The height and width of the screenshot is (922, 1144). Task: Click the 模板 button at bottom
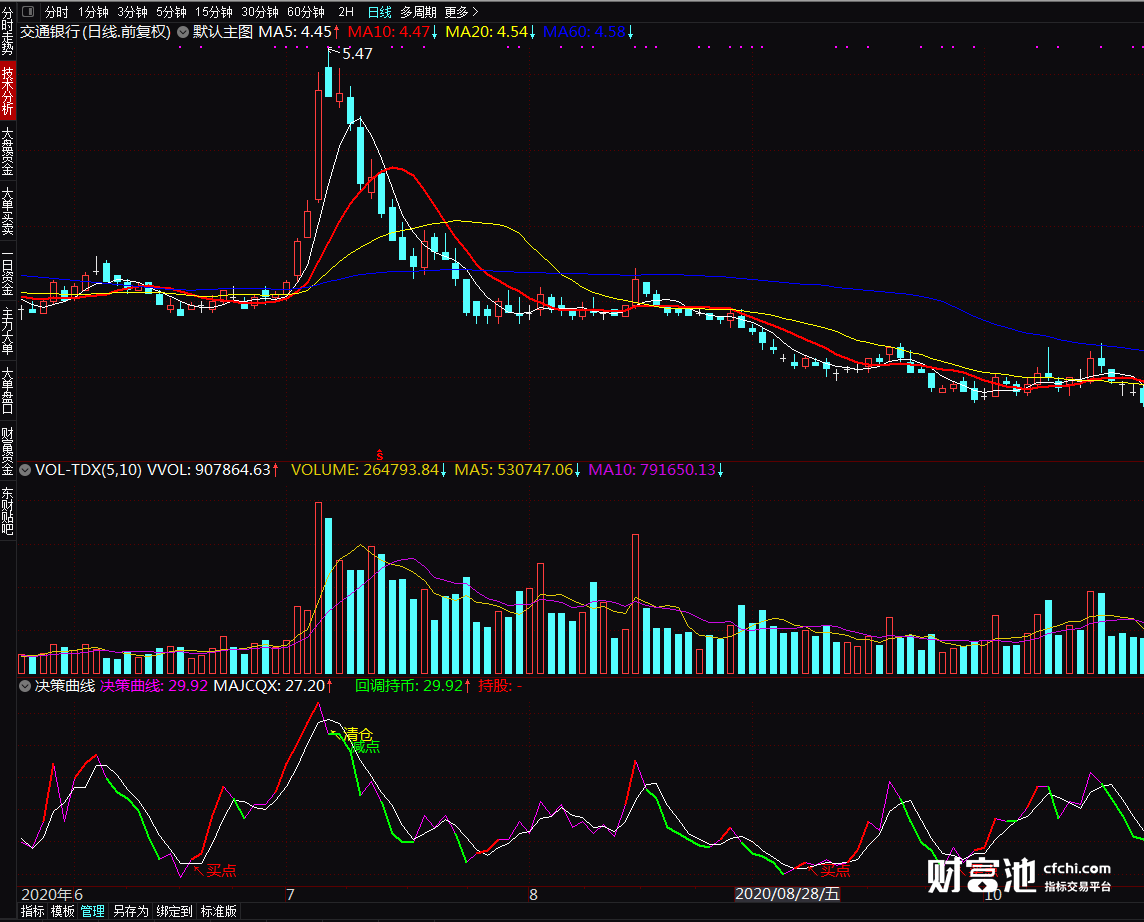pos(62,911)
